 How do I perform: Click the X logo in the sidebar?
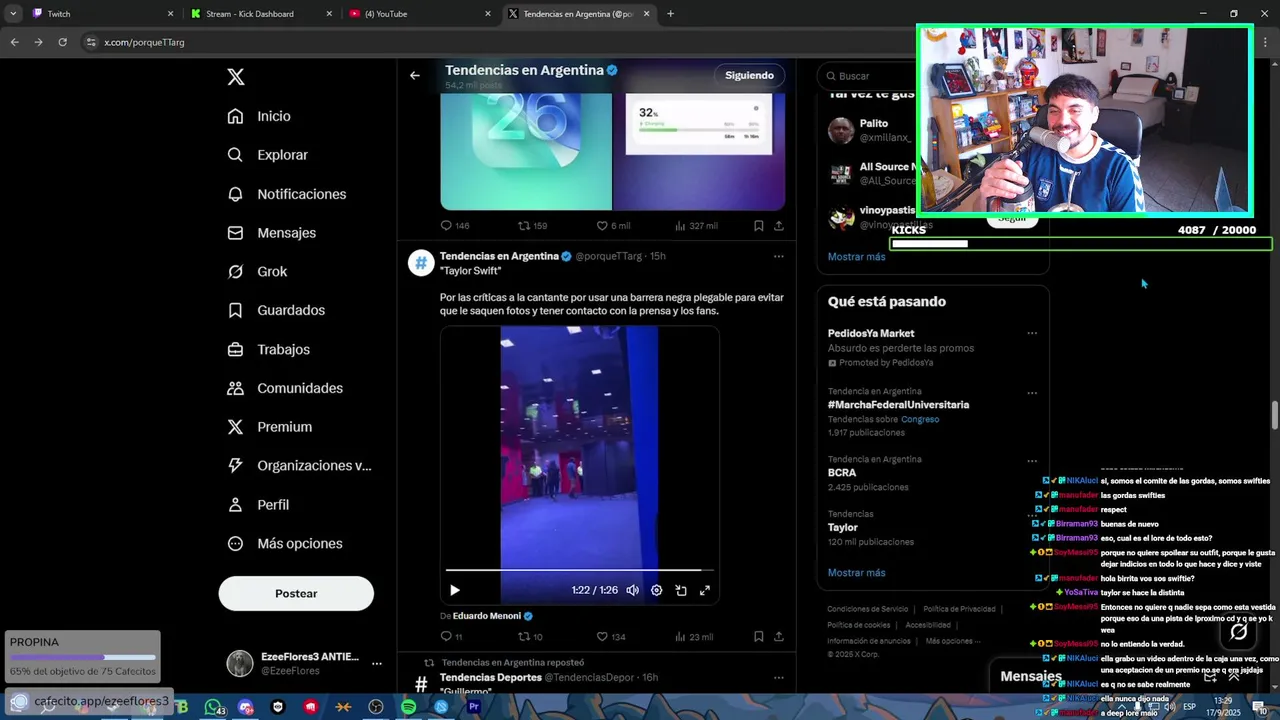[235, 77]
